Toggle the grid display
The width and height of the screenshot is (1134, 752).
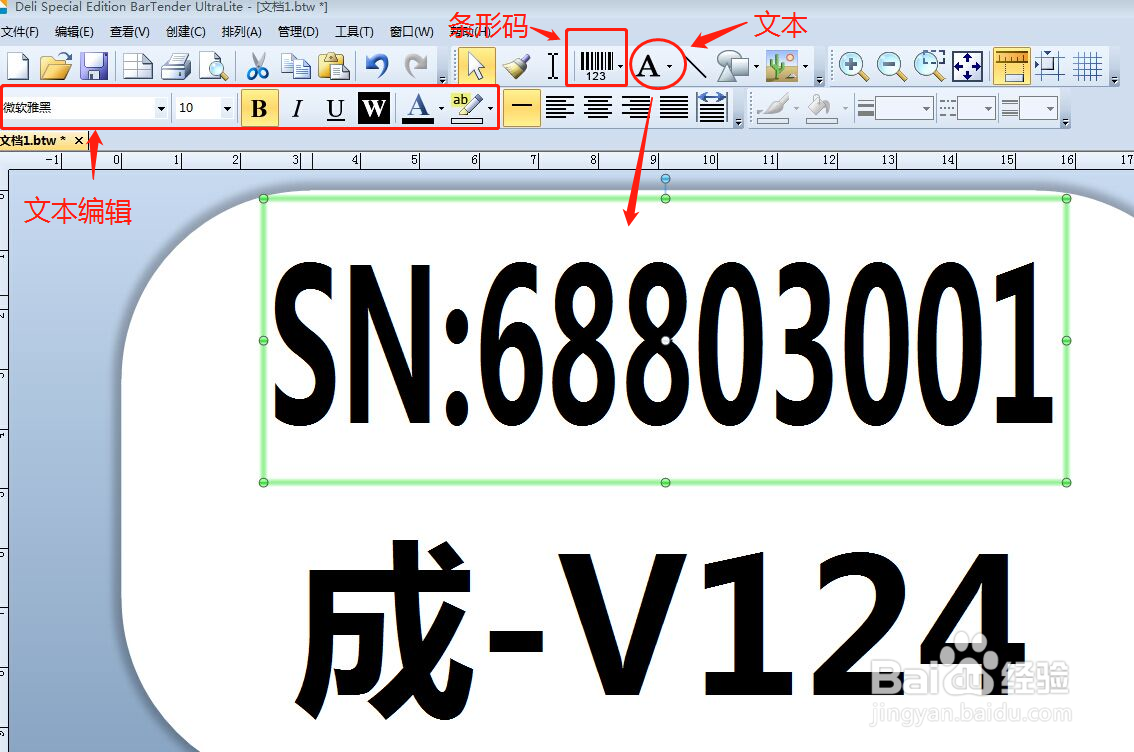tap(1088, 66)
